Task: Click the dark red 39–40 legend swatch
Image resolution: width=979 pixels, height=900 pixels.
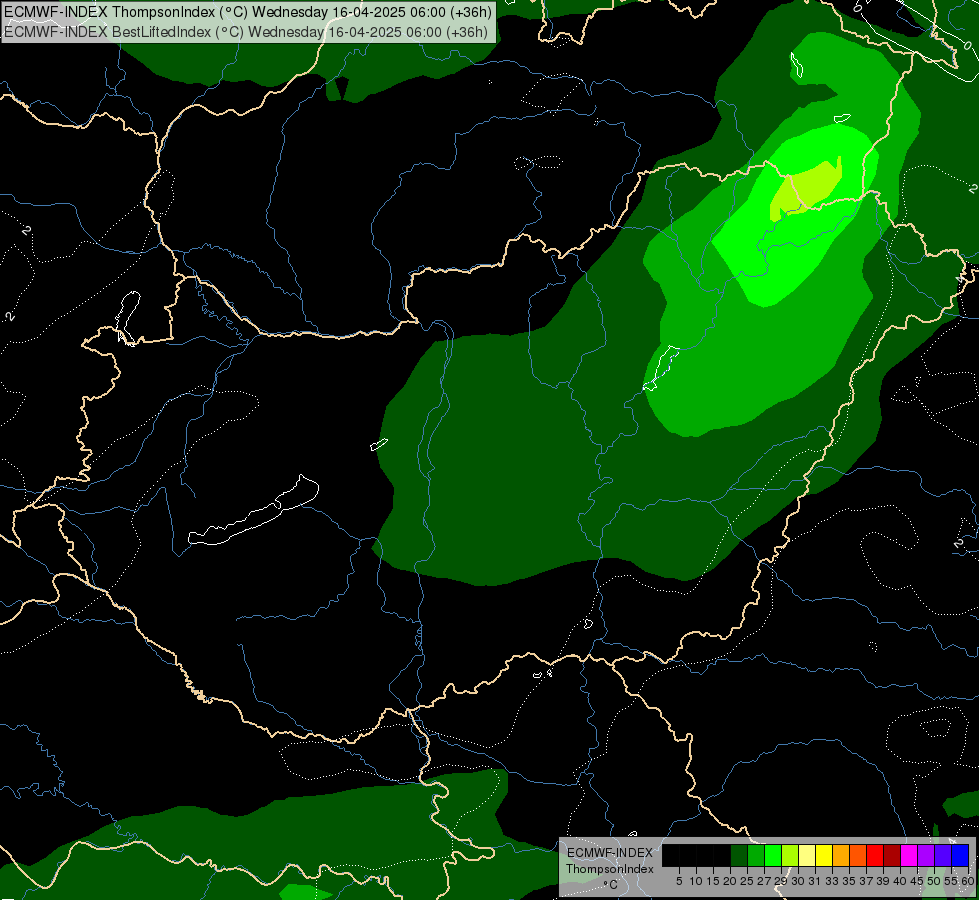Action: (x=892, y=855)
